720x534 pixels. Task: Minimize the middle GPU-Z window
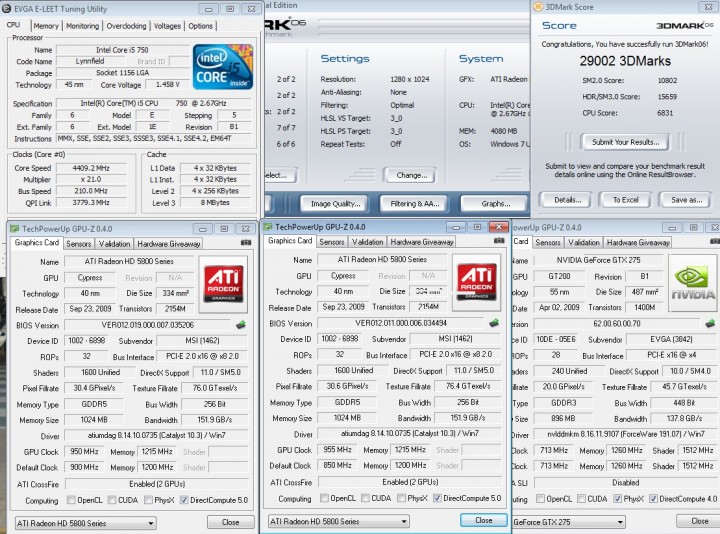point(456,227)
